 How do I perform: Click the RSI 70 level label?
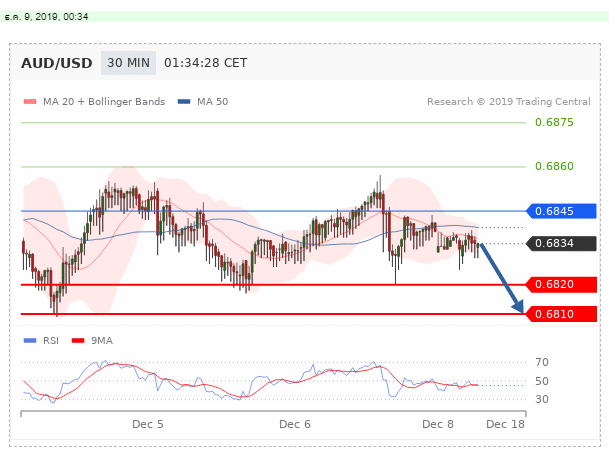click(542, 362)
